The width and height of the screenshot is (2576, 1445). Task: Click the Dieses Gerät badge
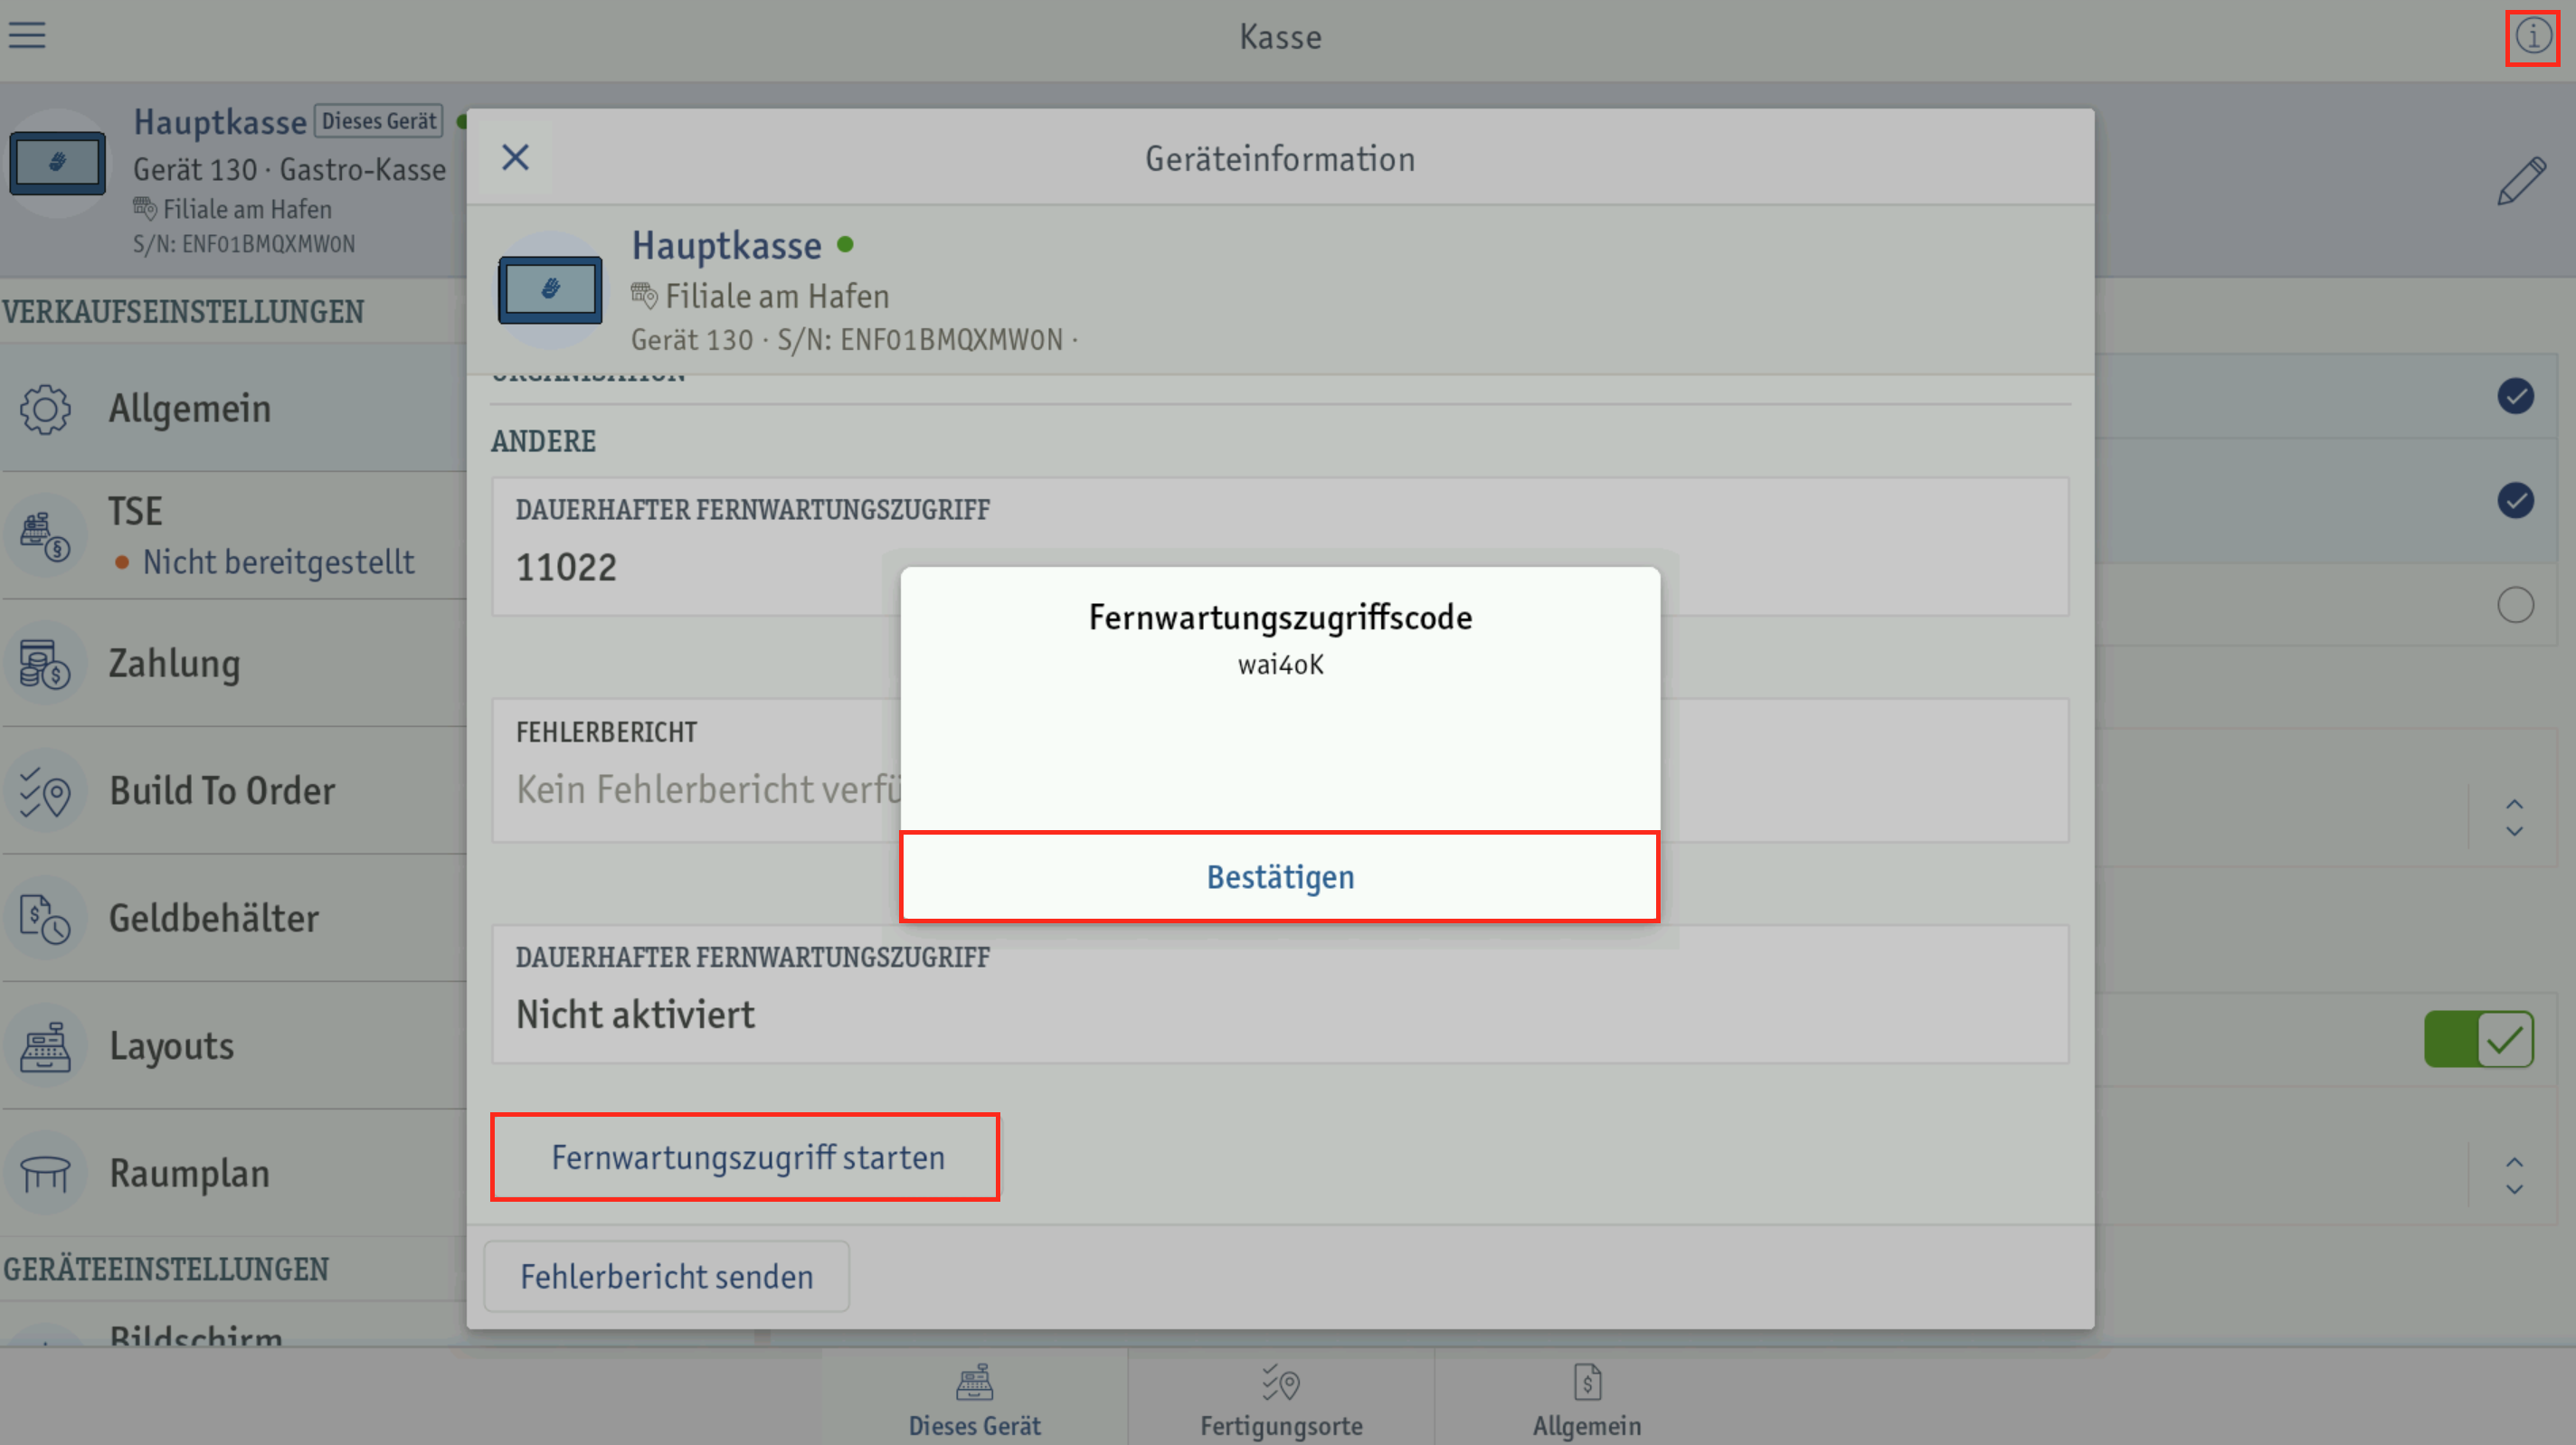click(379, 121)
